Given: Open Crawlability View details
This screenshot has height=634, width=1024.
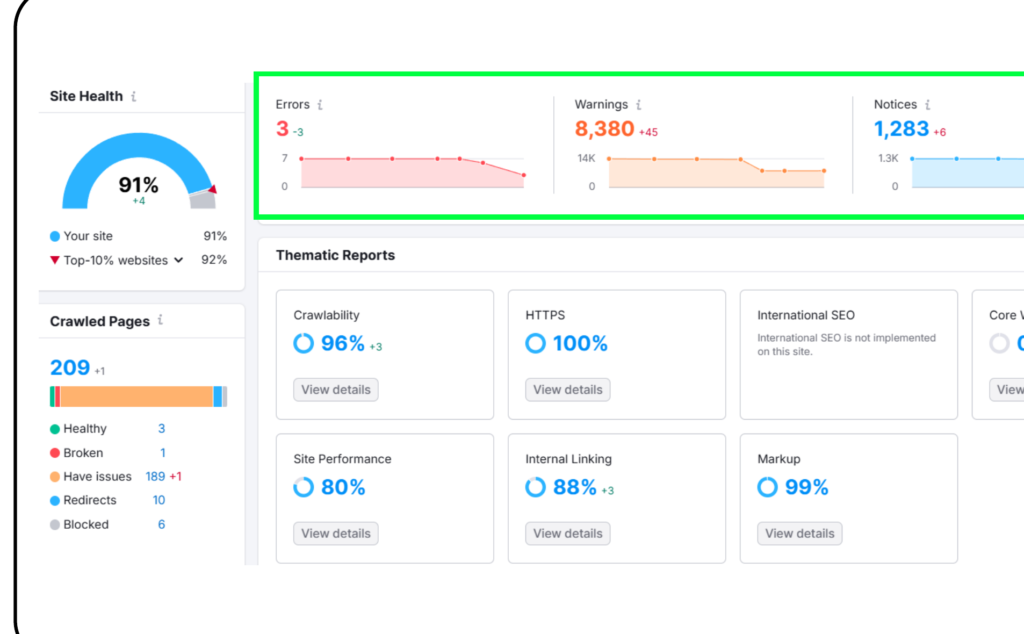Looking at the screenshot, I should (336, 390).
